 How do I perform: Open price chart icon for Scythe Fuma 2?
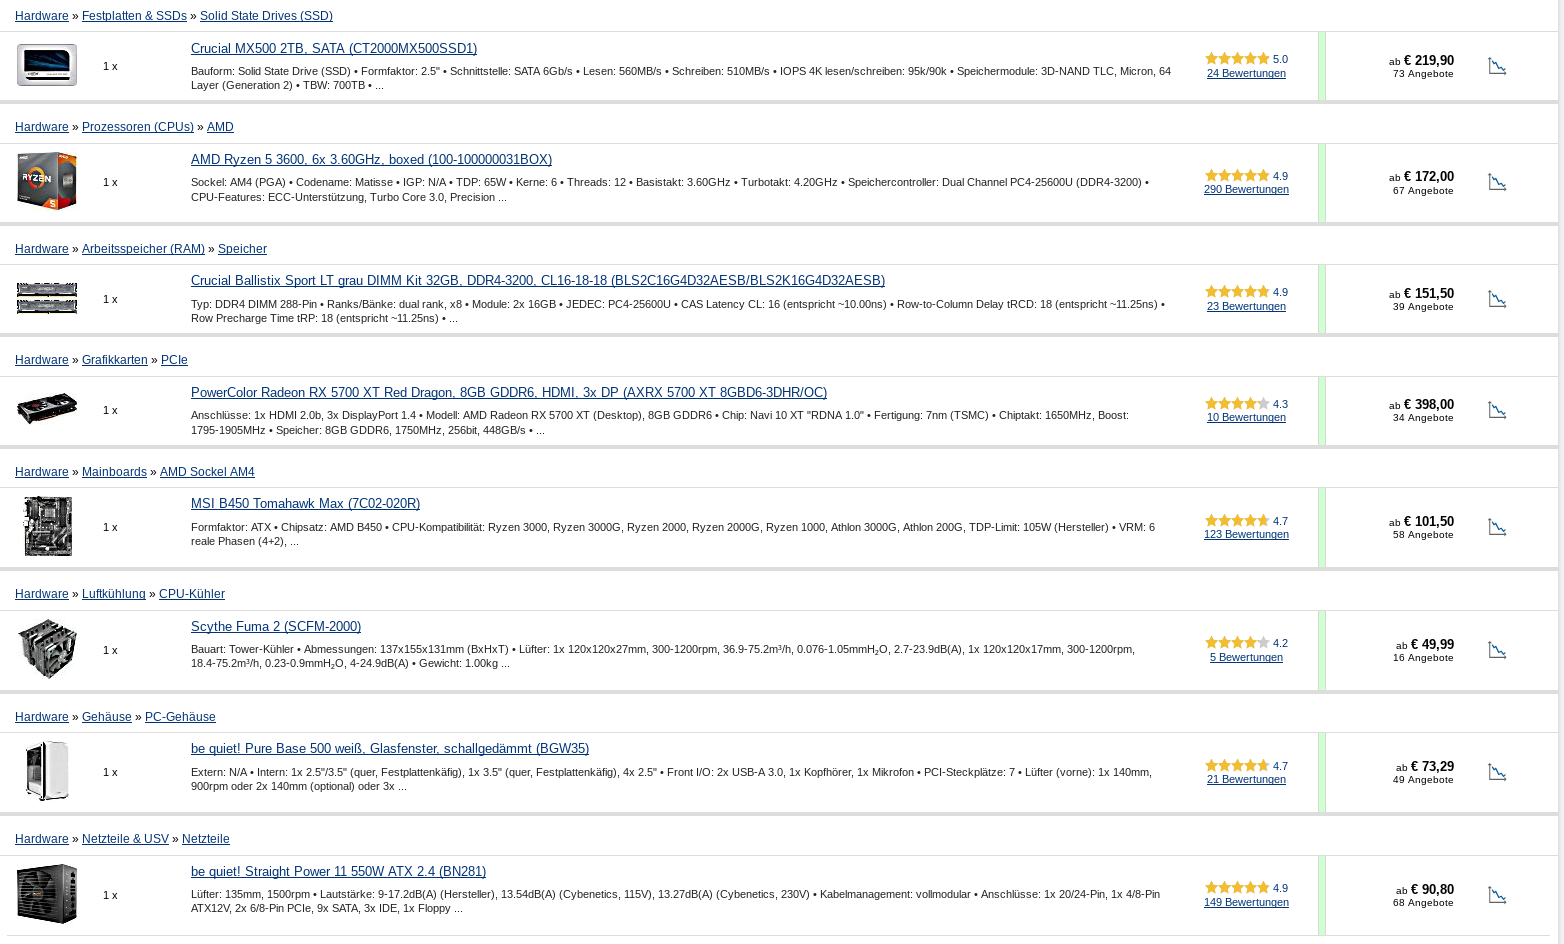pyautogui.click(x=1497, y=650)
